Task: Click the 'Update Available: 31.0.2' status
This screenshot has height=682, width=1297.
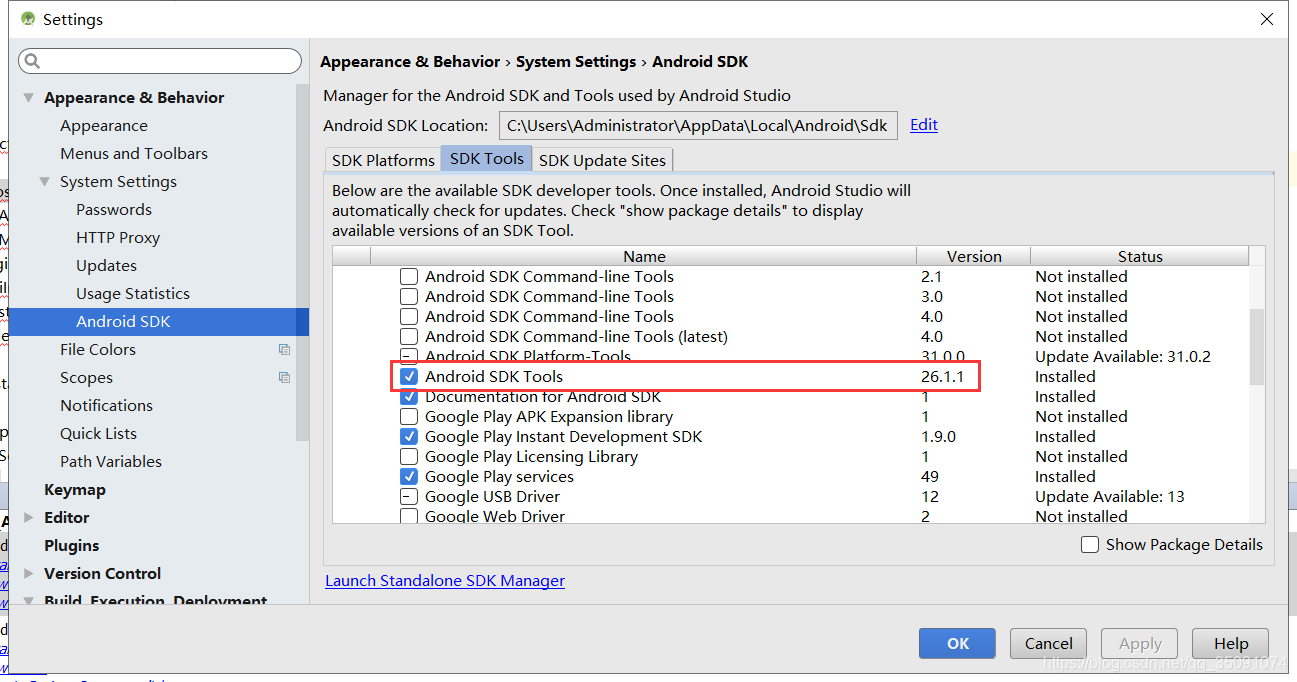Action: pos(1123,356)
